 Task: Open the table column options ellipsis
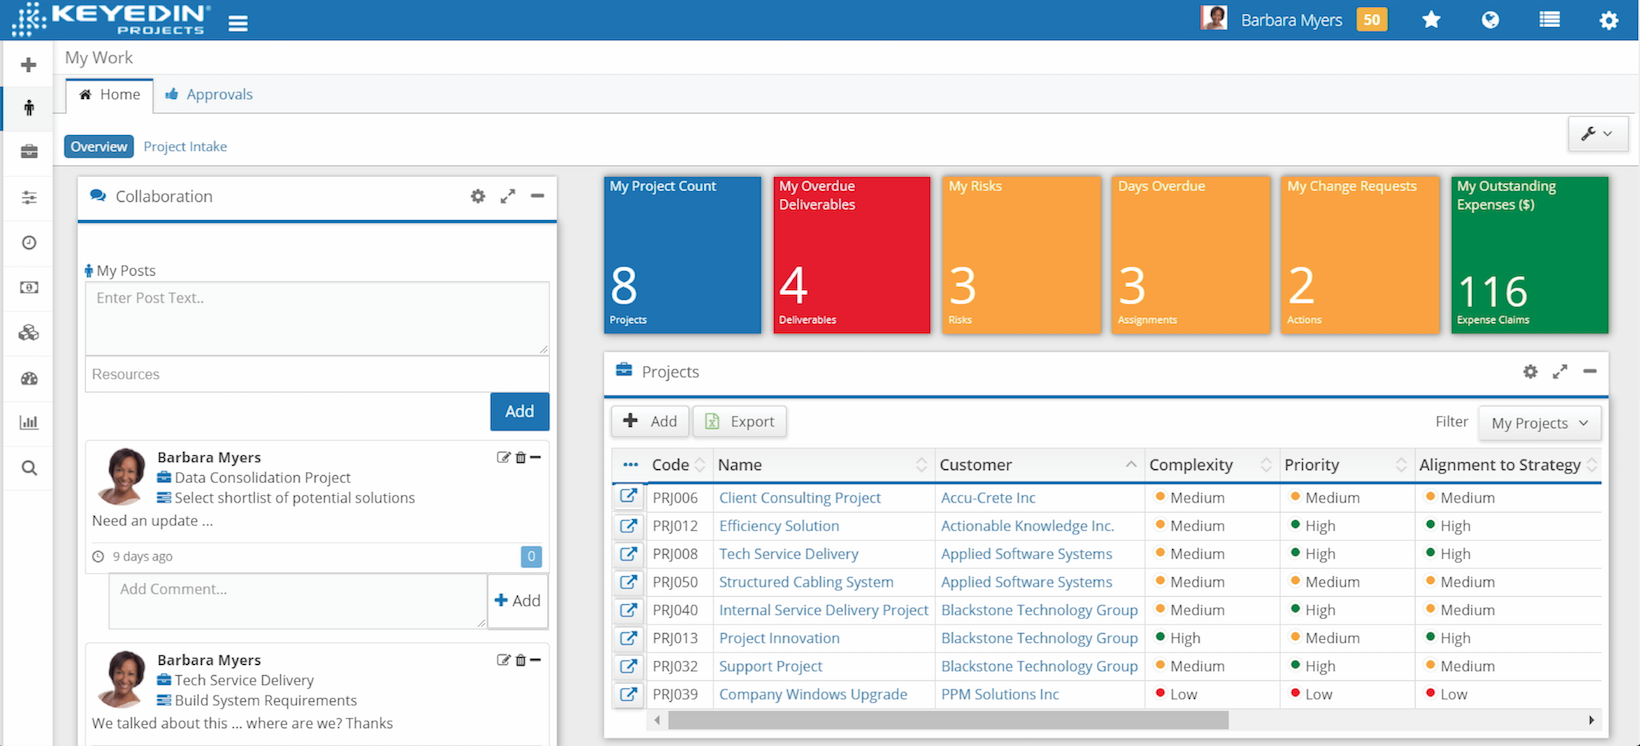pyautogui.click(x=630, y=465)
